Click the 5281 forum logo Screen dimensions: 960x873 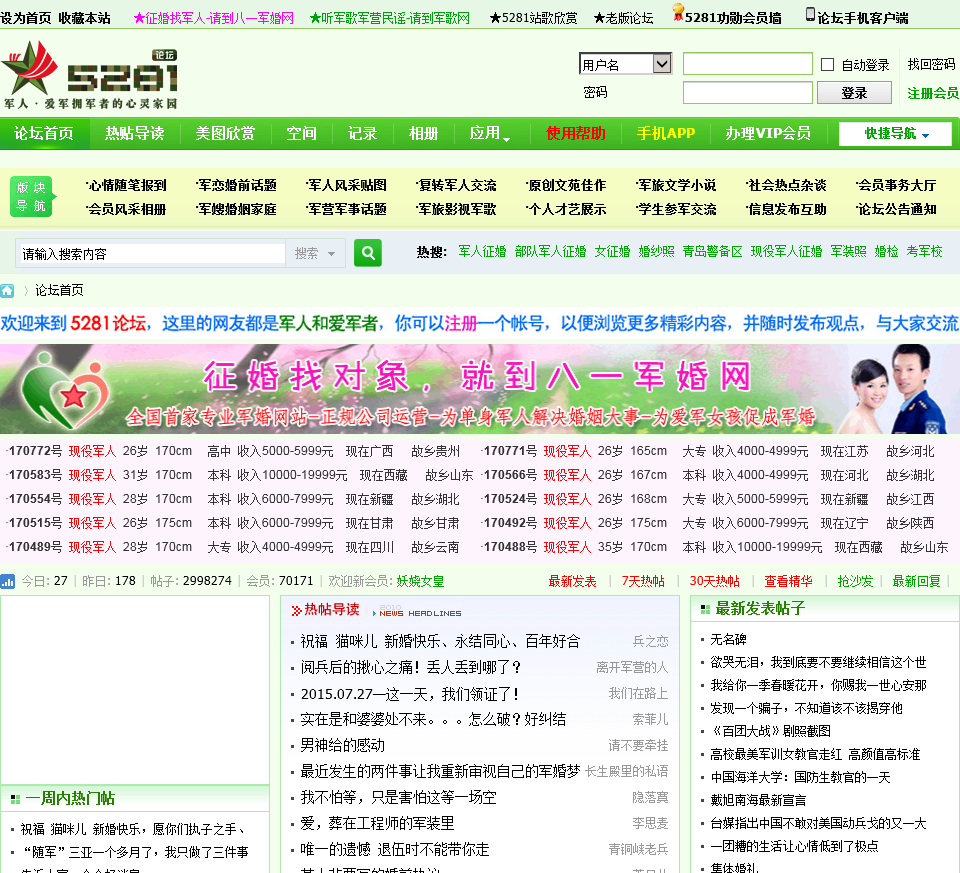90,75
